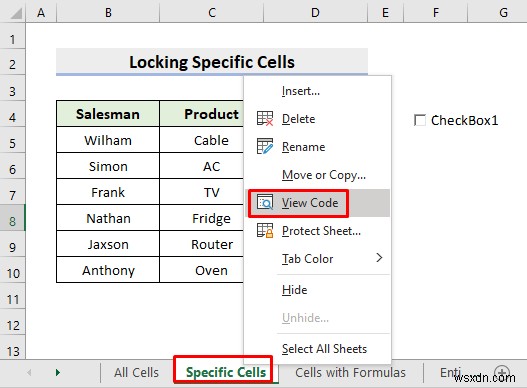This screenshot has width=527, height=388.
Task: Click the AC product cell
Action: (x=202, y=166)
